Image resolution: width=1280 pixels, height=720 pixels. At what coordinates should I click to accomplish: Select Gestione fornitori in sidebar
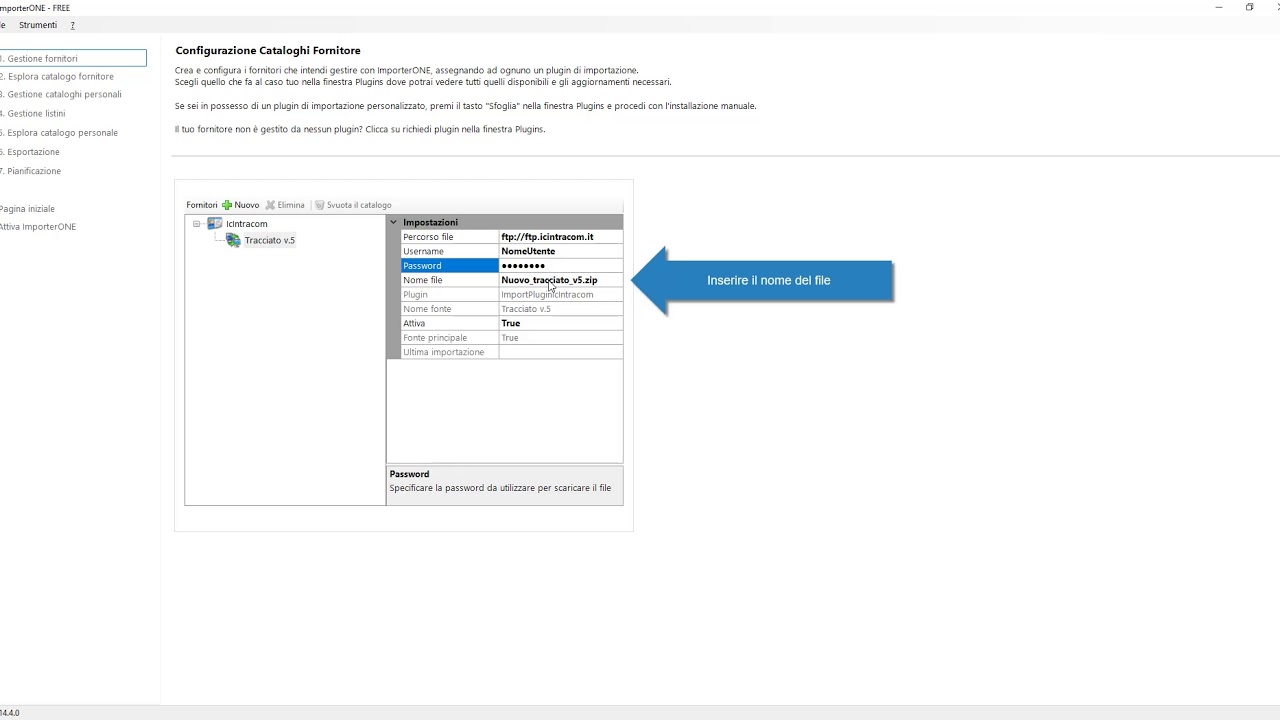tap(72, 59)
